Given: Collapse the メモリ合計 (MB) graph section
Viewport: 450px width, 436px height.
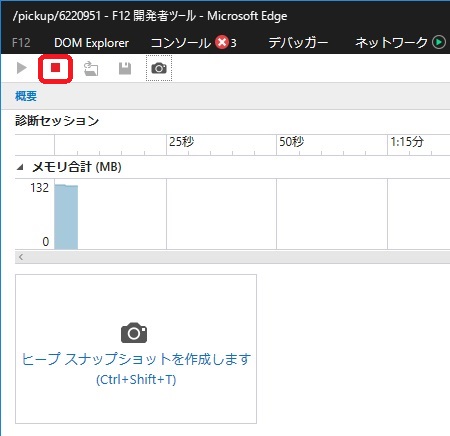Looking at the screenshot, I should click(20, 167).
